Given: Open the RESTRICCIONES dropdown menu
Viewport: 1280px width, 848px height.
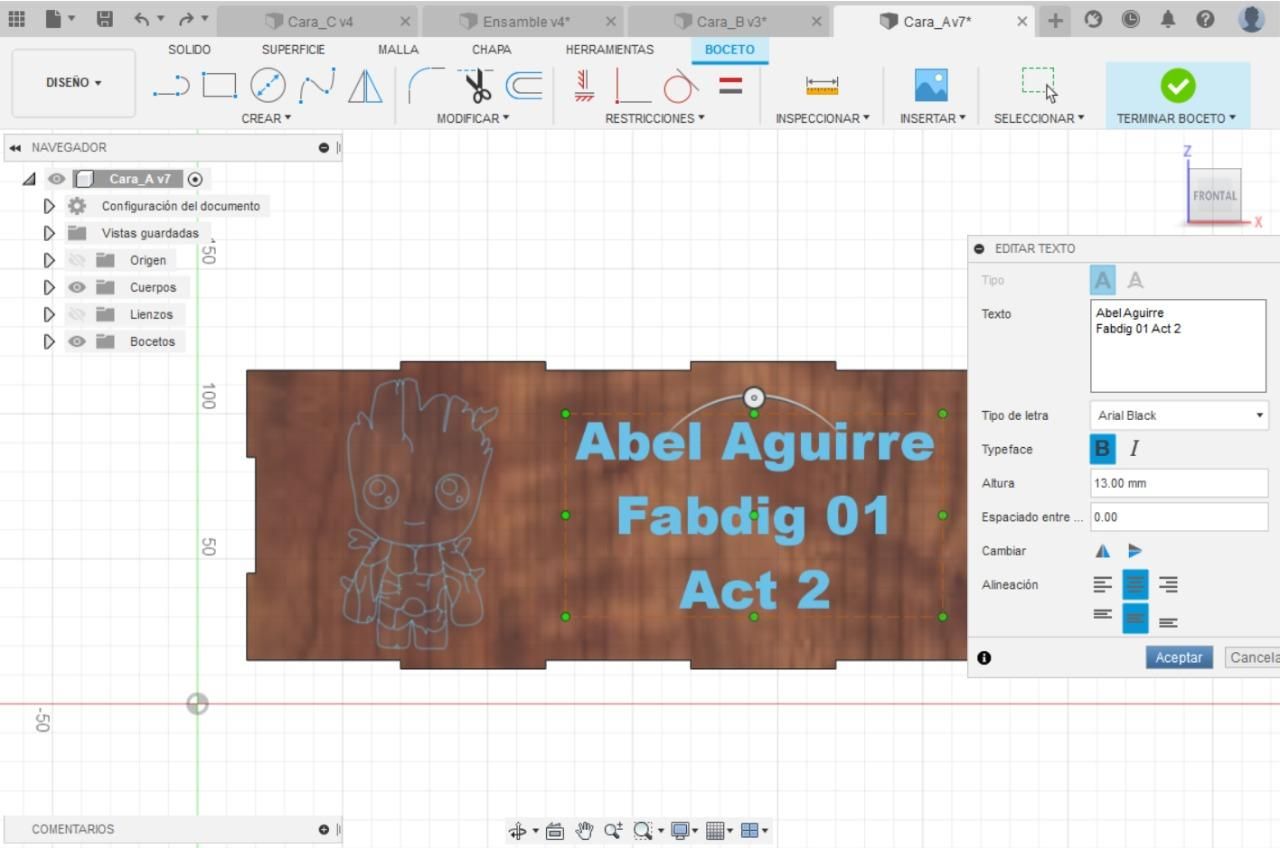Looking at the screenshot, I should (x=655, y=118).
